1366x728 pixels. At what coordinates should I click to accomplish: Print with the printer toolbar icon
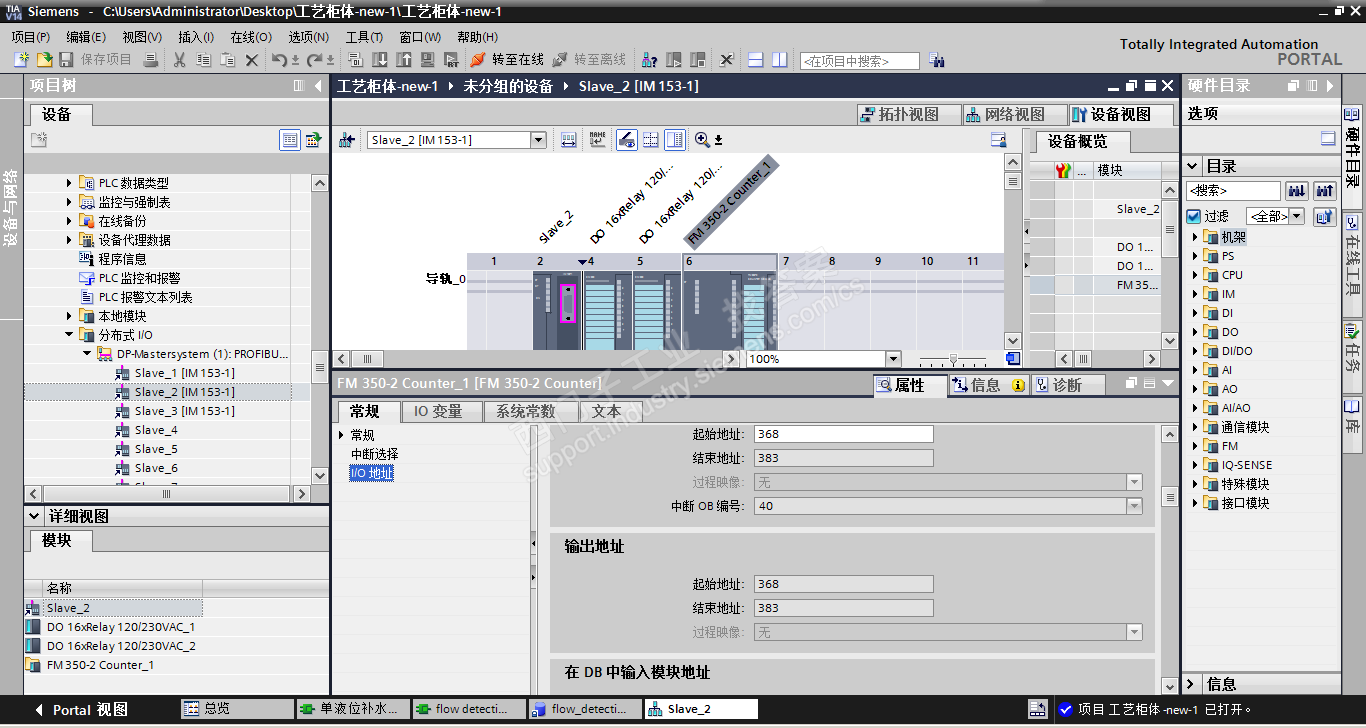(151, 60)
